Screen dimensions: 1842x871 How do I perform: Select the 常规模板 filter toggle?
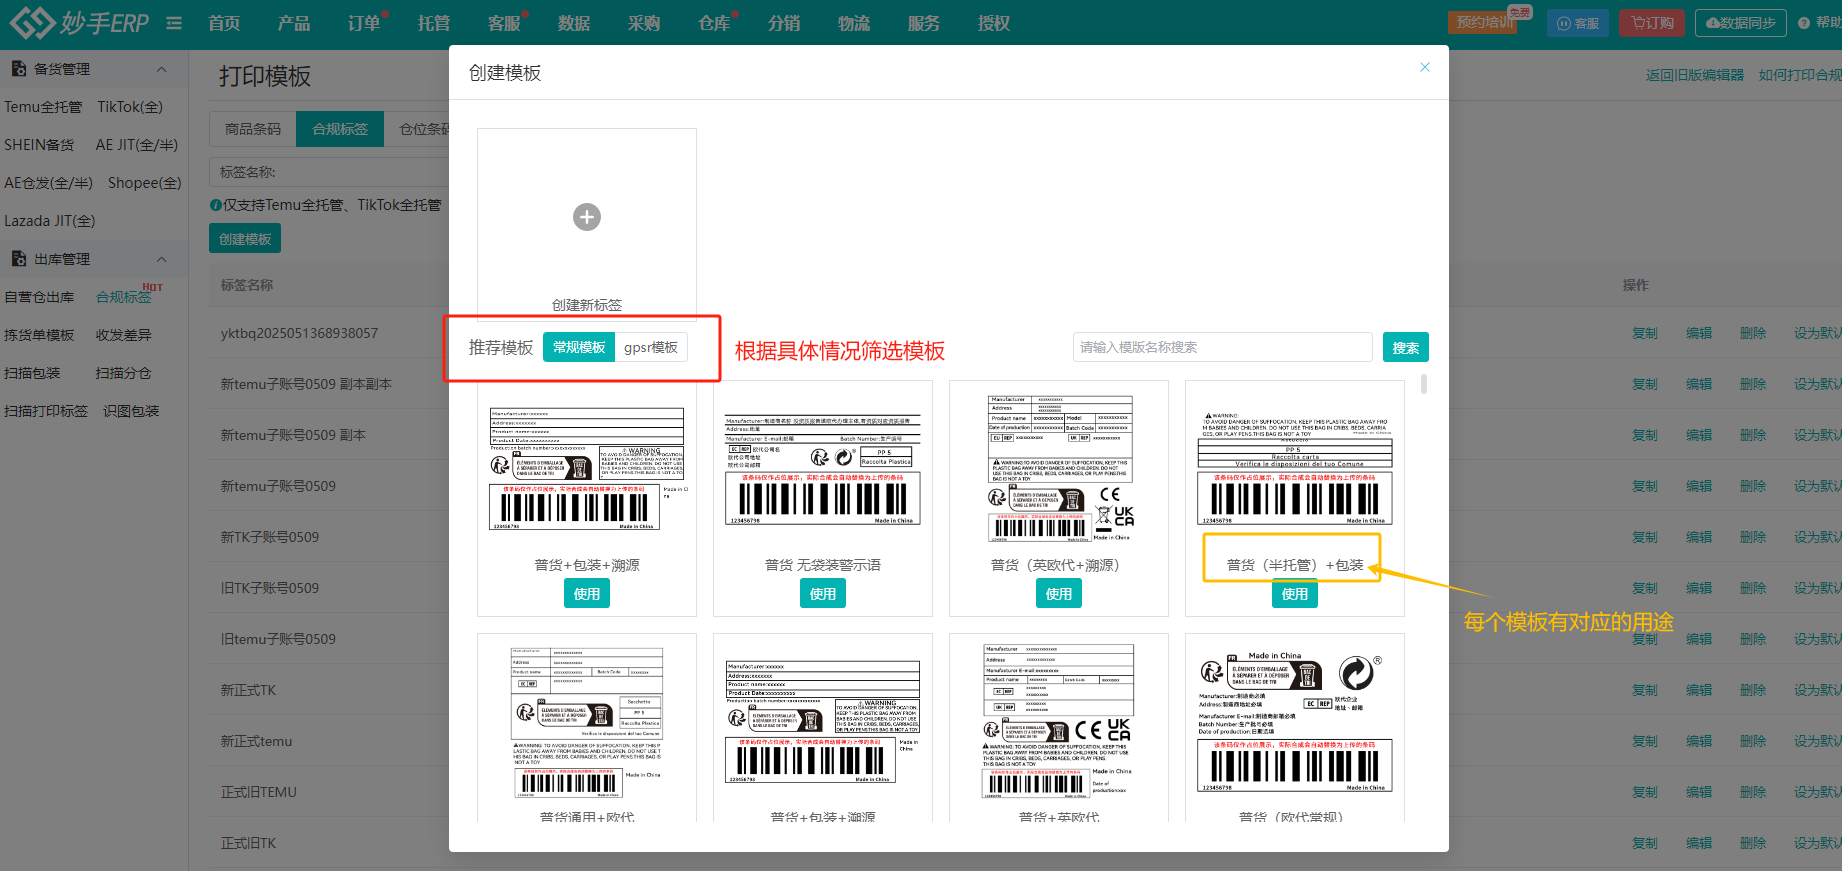point(579,347)
